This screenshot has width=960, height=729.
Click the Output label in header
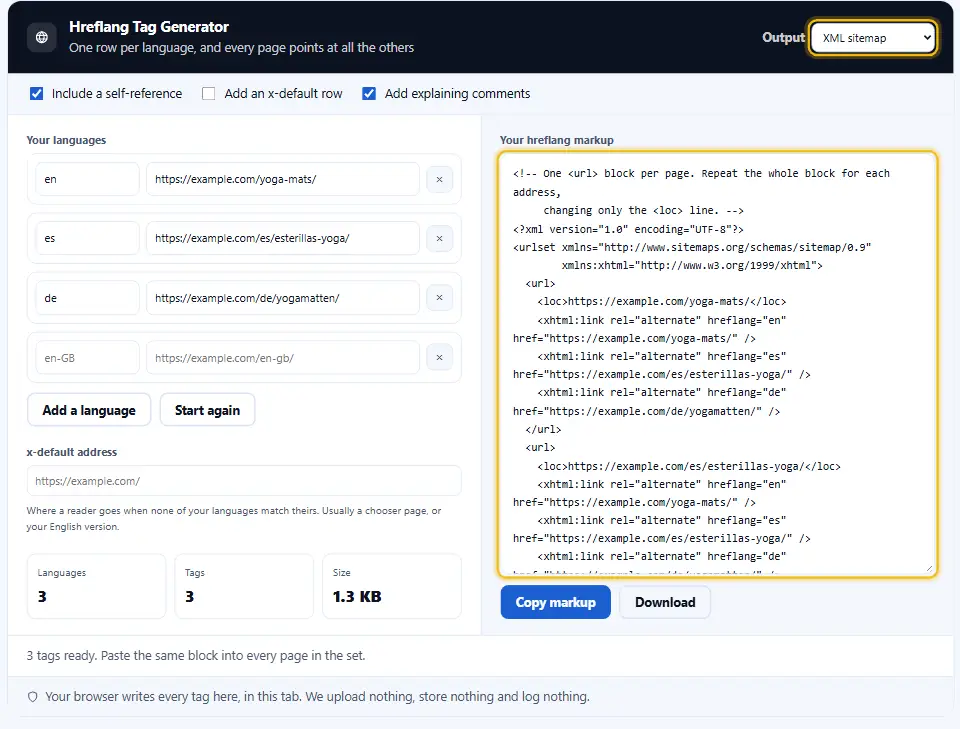click(783, 37)
